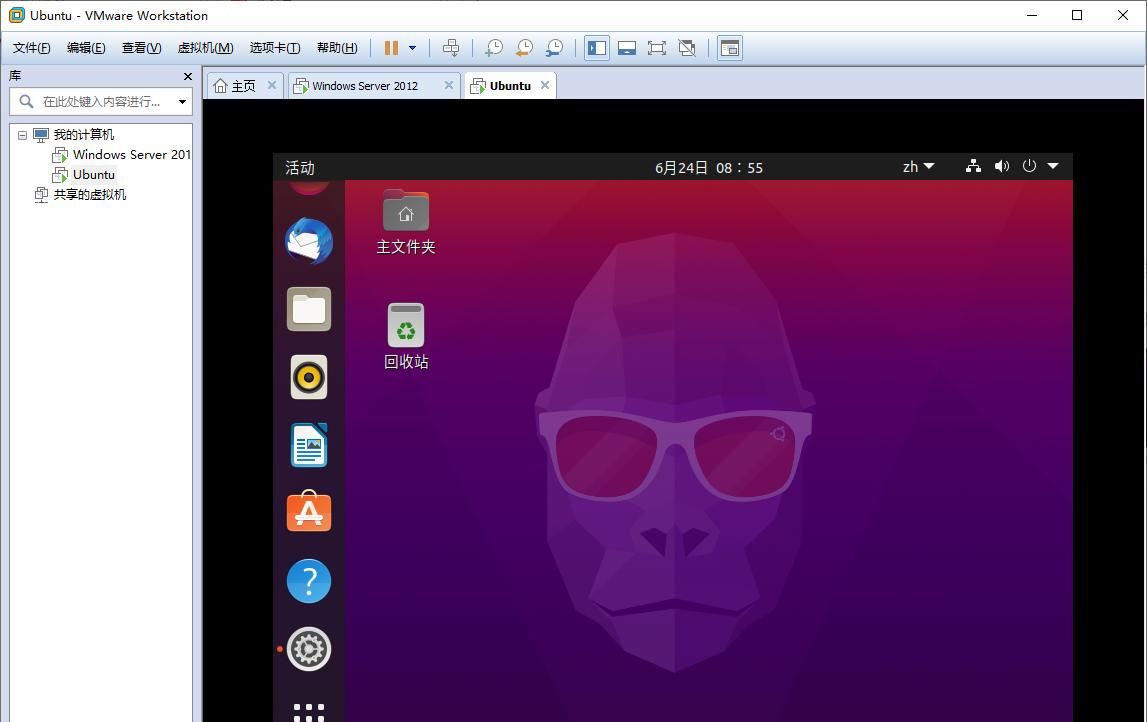Toggle the library sidebar visibility

pyautogui.click(x=596, y=47)
